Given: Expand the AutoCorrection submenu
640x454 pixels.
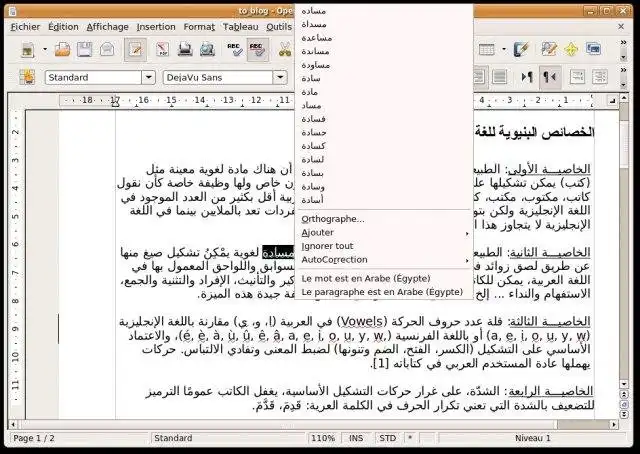Looking at the screenshot, I should [x=384, y=260].
